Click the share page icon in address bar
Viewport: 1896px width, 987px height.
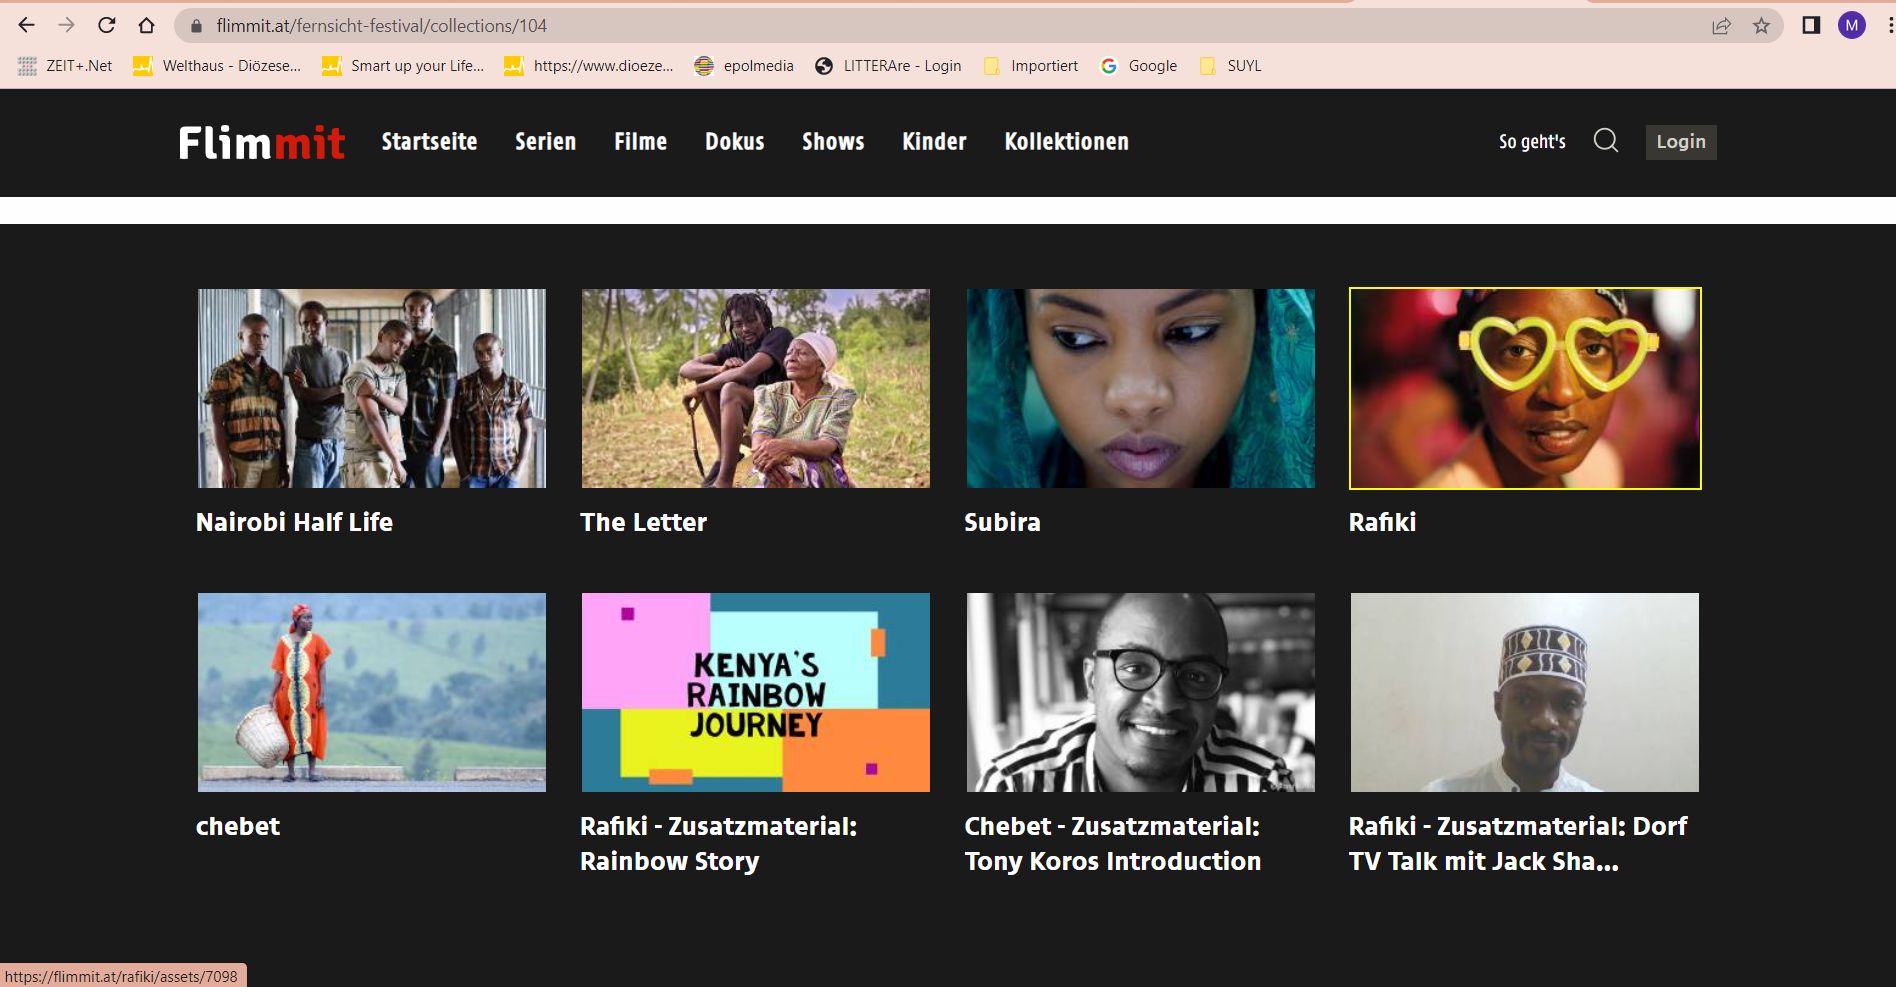[1721, 26]
